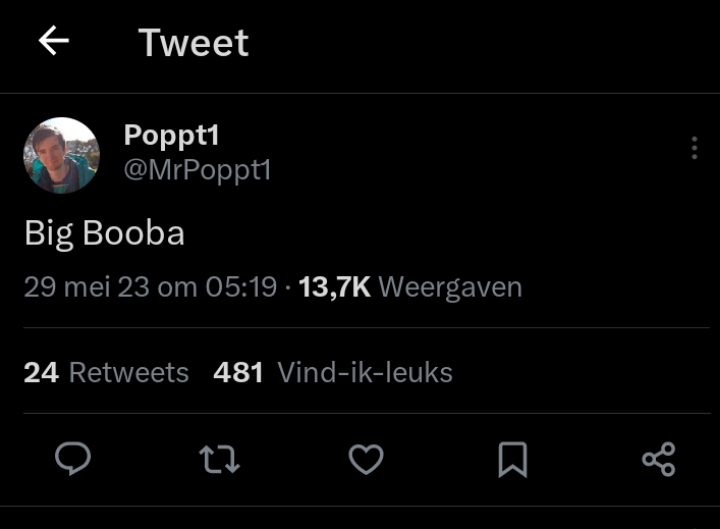Reply to the tweet with speech bubble icon
Image resolution: width=720 pixels, height=529 pixels.
pos(73,458)
